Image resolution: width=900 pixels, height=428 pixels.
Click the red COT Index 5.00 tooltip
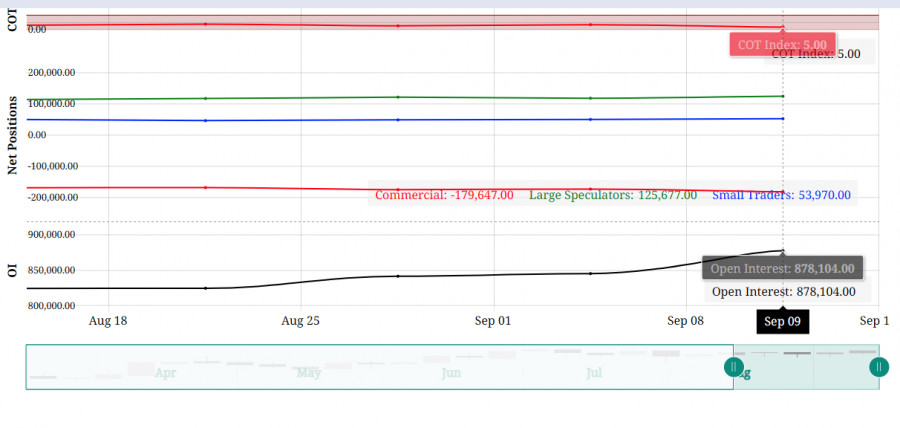782,45
